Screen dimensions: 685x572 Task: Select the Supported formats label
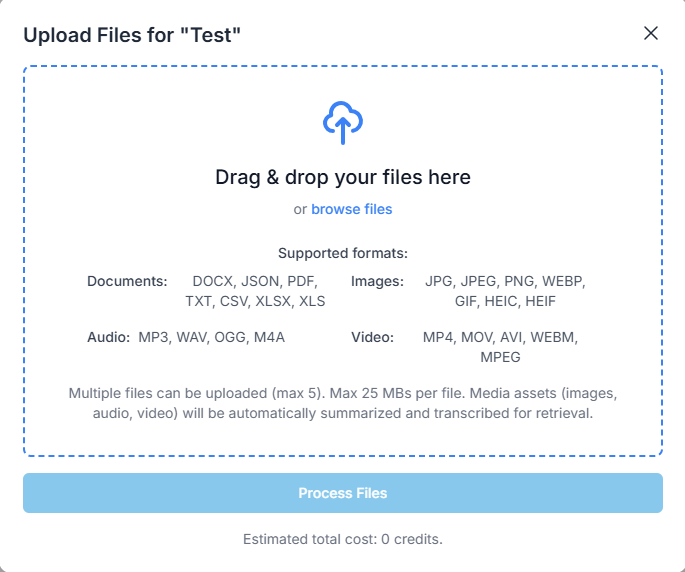click(x=343, y=253)
